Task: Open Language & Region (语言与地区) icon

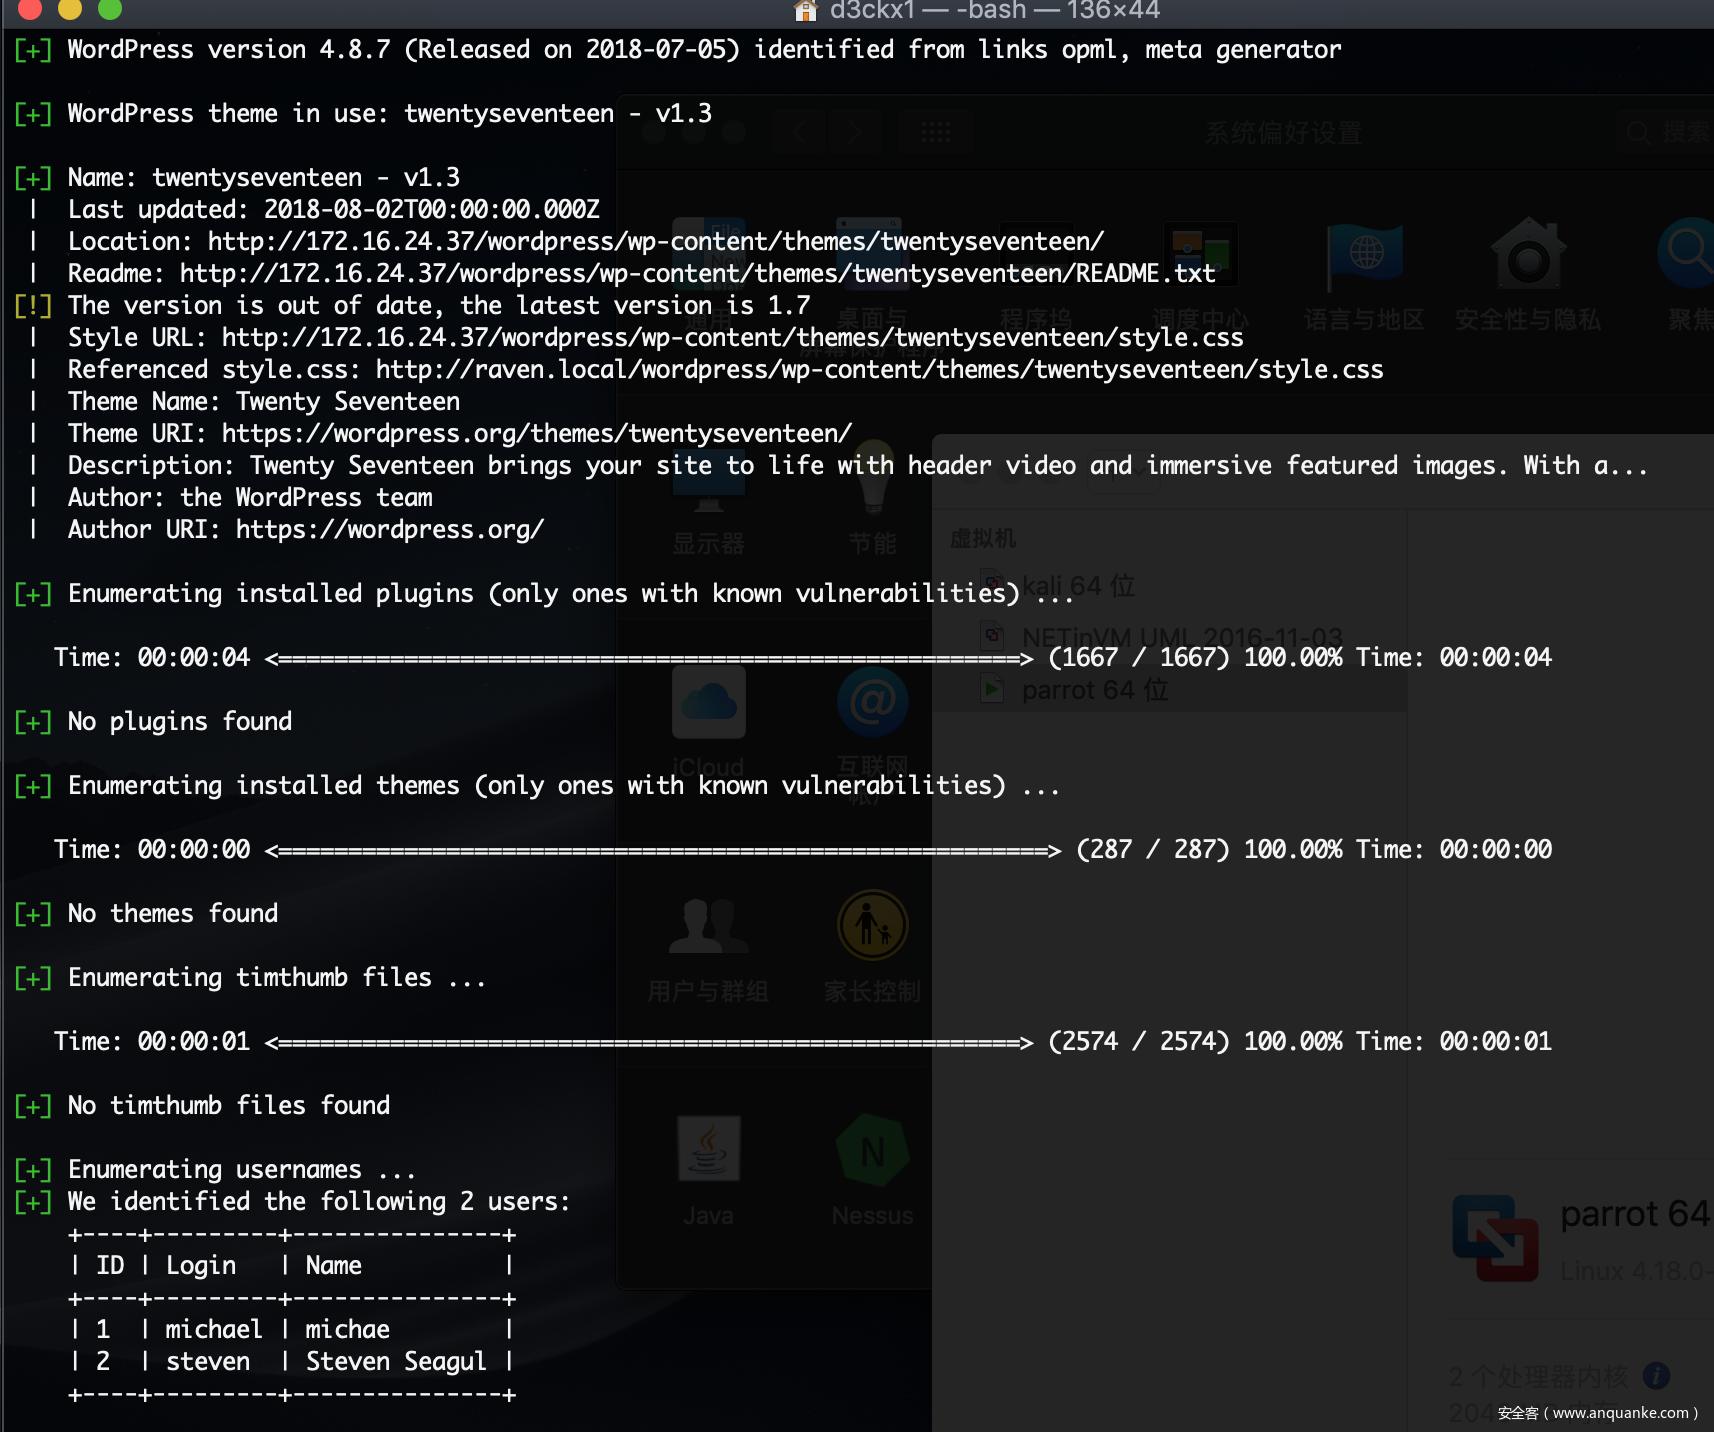Action: (x=1364, y=255)
